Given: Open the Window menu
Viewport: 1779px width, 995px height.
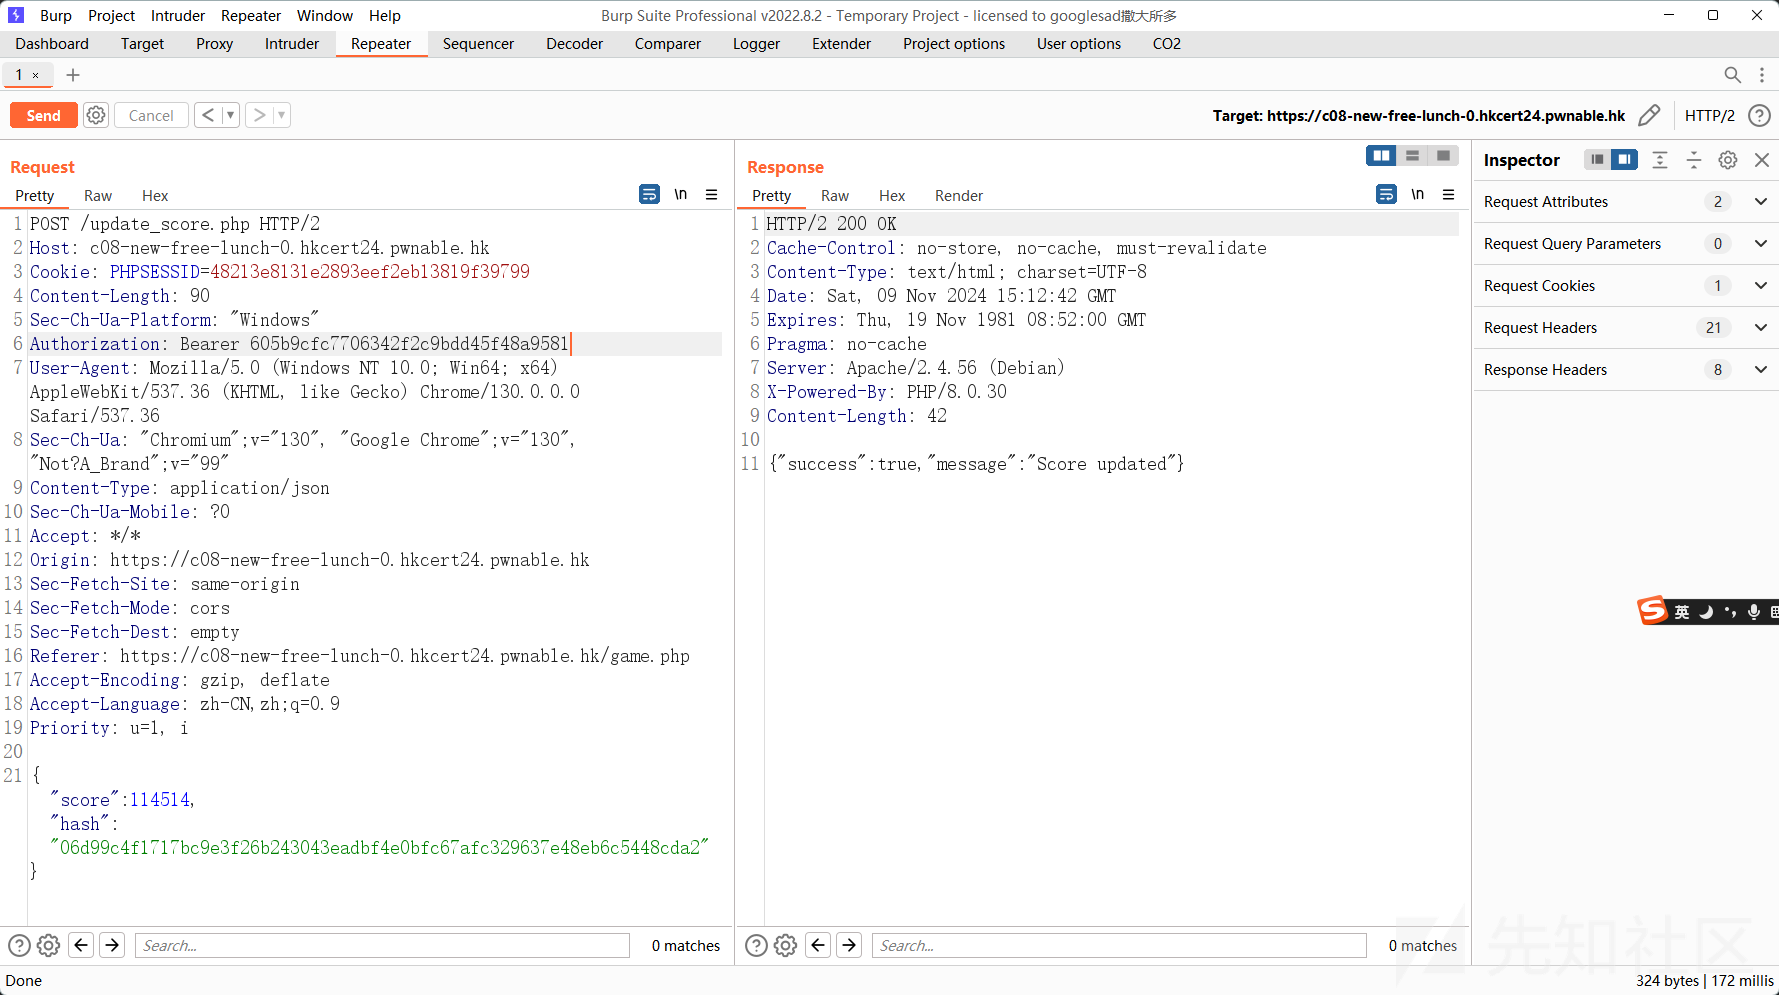Looking at the screenshot, I should pyautogui.click(x=325, y=15).
